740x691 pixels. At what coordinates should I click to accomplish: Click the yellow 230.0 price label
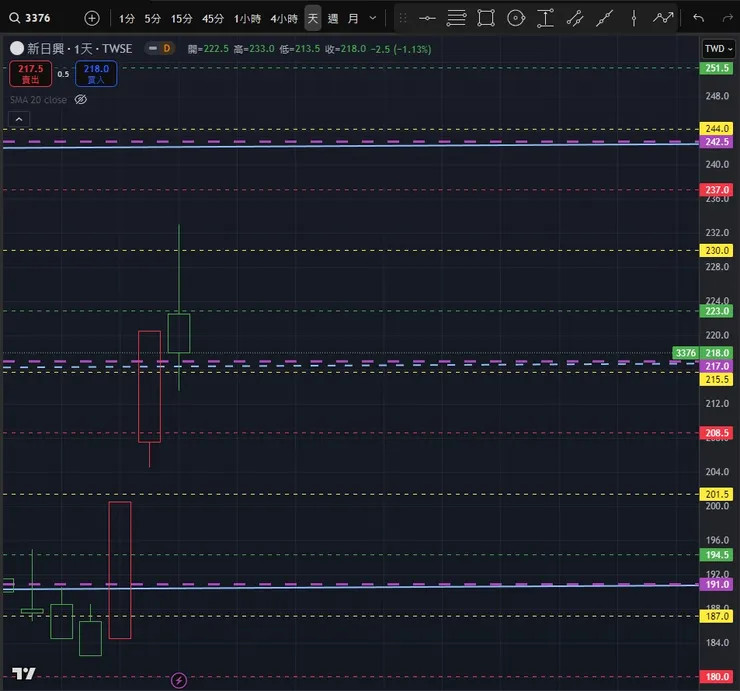point(716,250)
